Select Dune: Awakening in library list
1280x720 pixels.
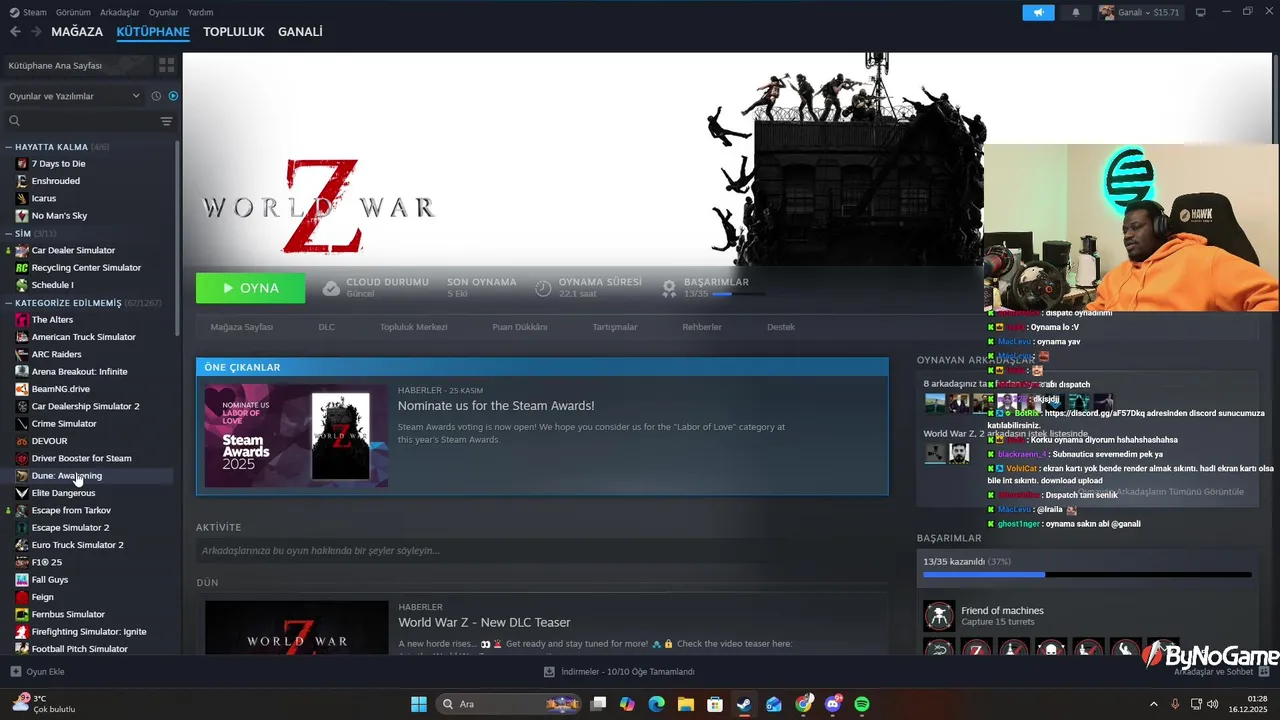tap(66, 476)
